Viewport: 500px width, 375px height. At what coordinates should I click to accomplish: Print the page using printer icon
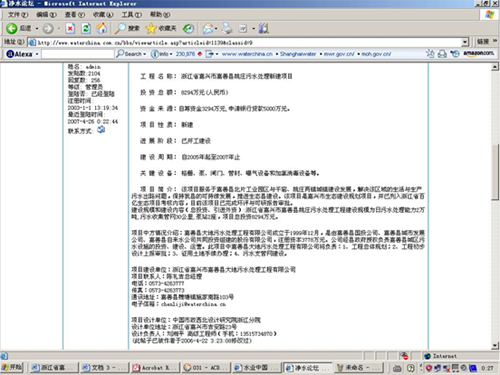227,29
